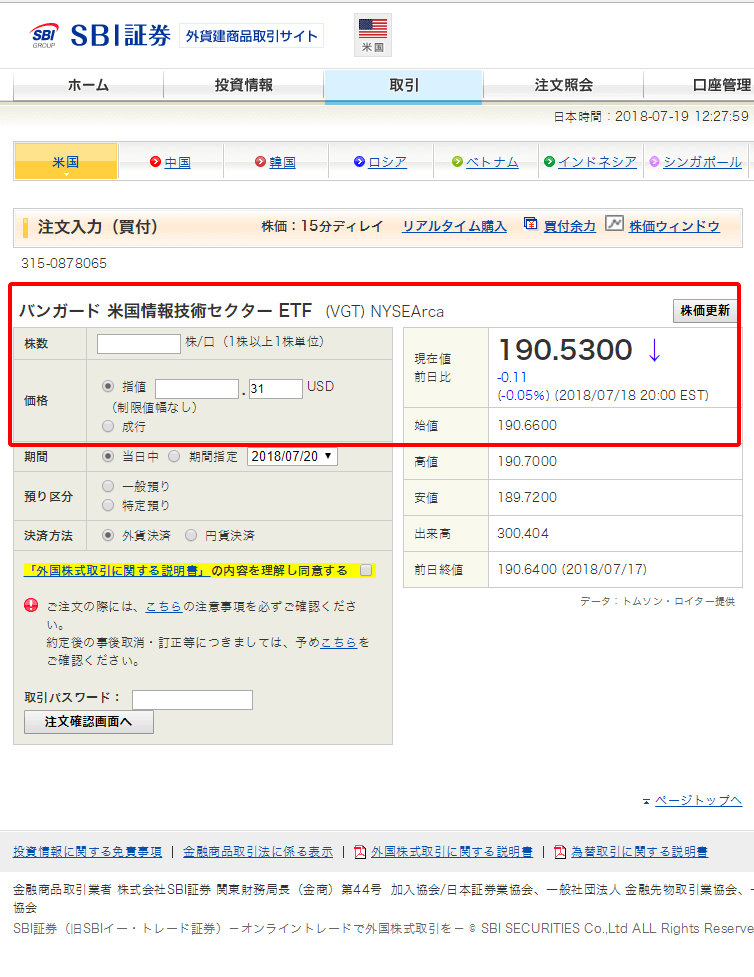This screenshot has height=977, width=754.
Task: Click the 韓国 market link
Action: pos(282,163)
